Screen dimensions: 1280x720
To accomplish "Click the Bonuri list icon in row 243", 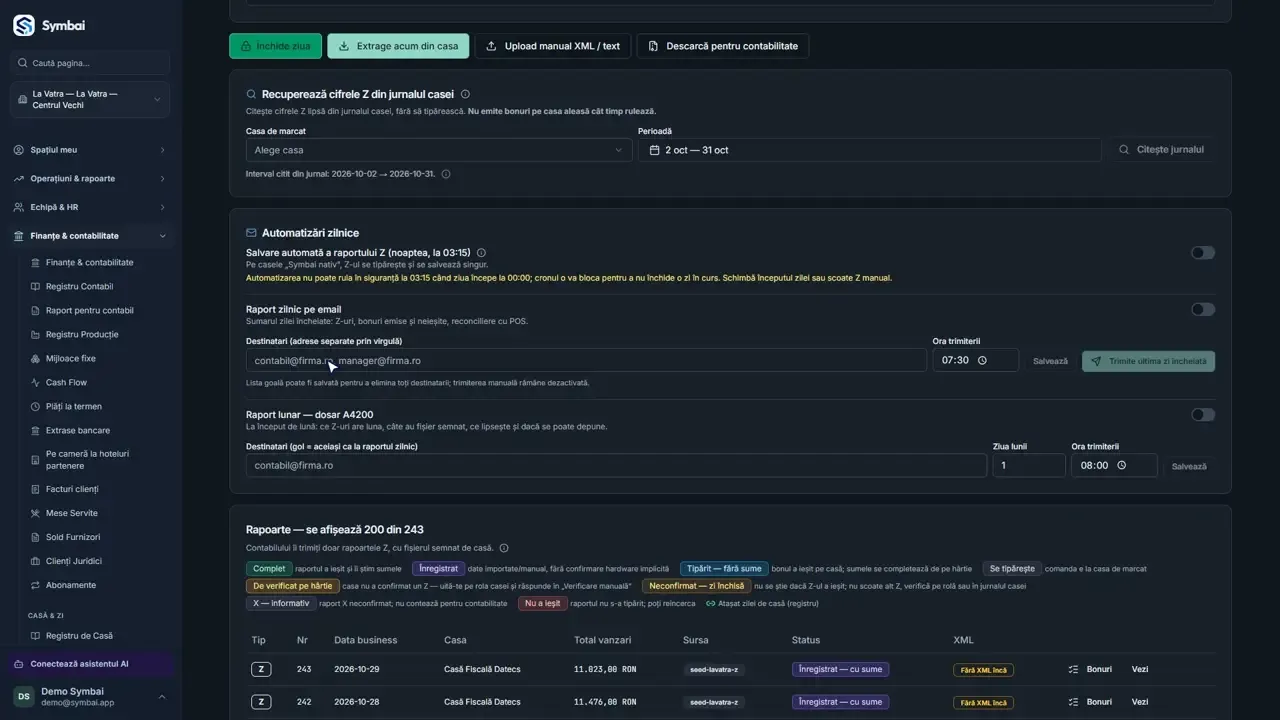I will (x=1073, y=669).
